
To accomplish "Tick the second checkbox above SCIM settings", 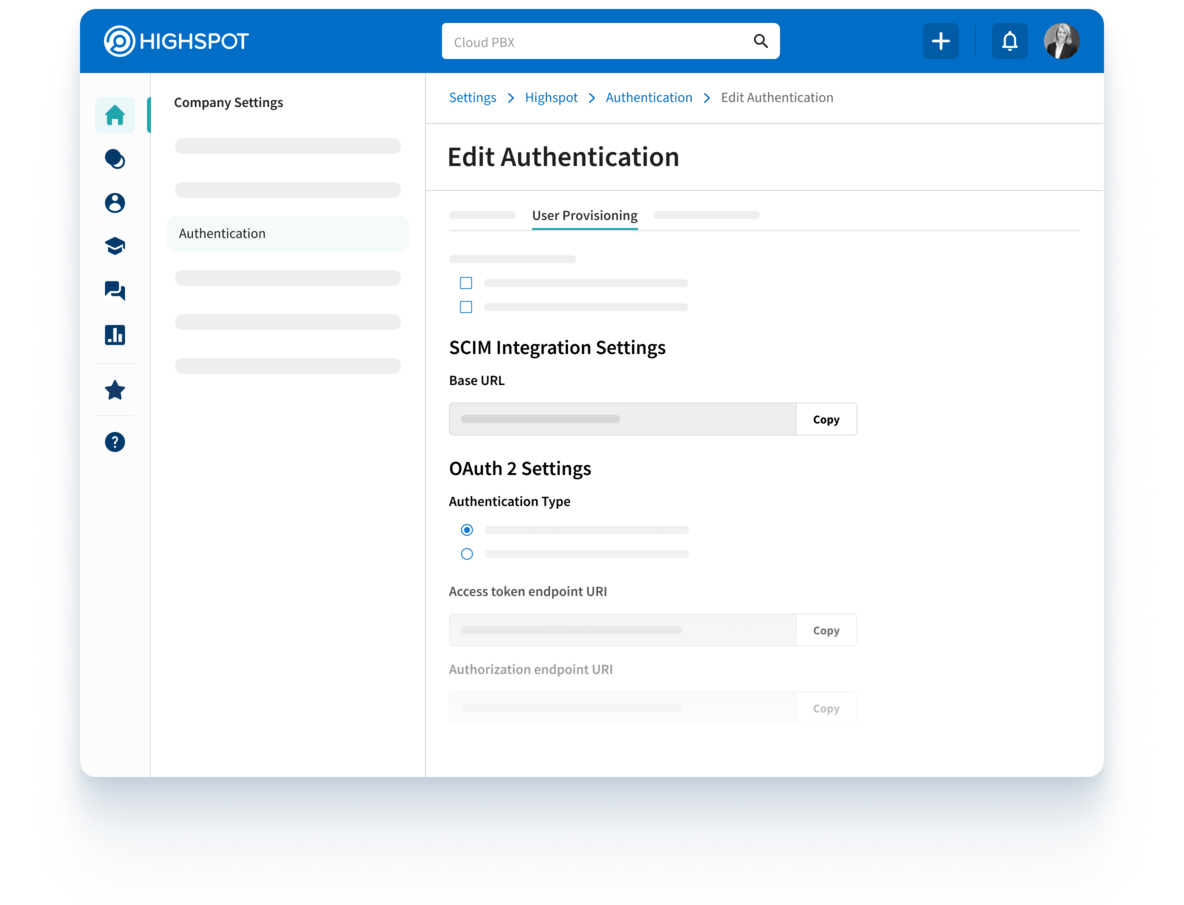I will coord(466,307).
